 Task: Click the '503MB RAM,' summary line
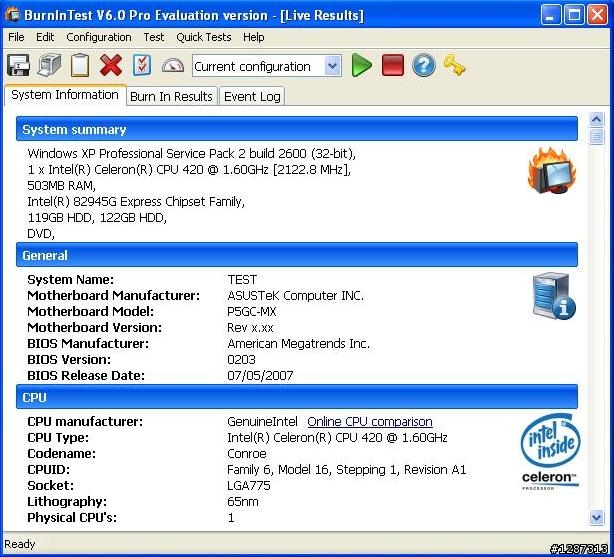[x=61, y=185]
